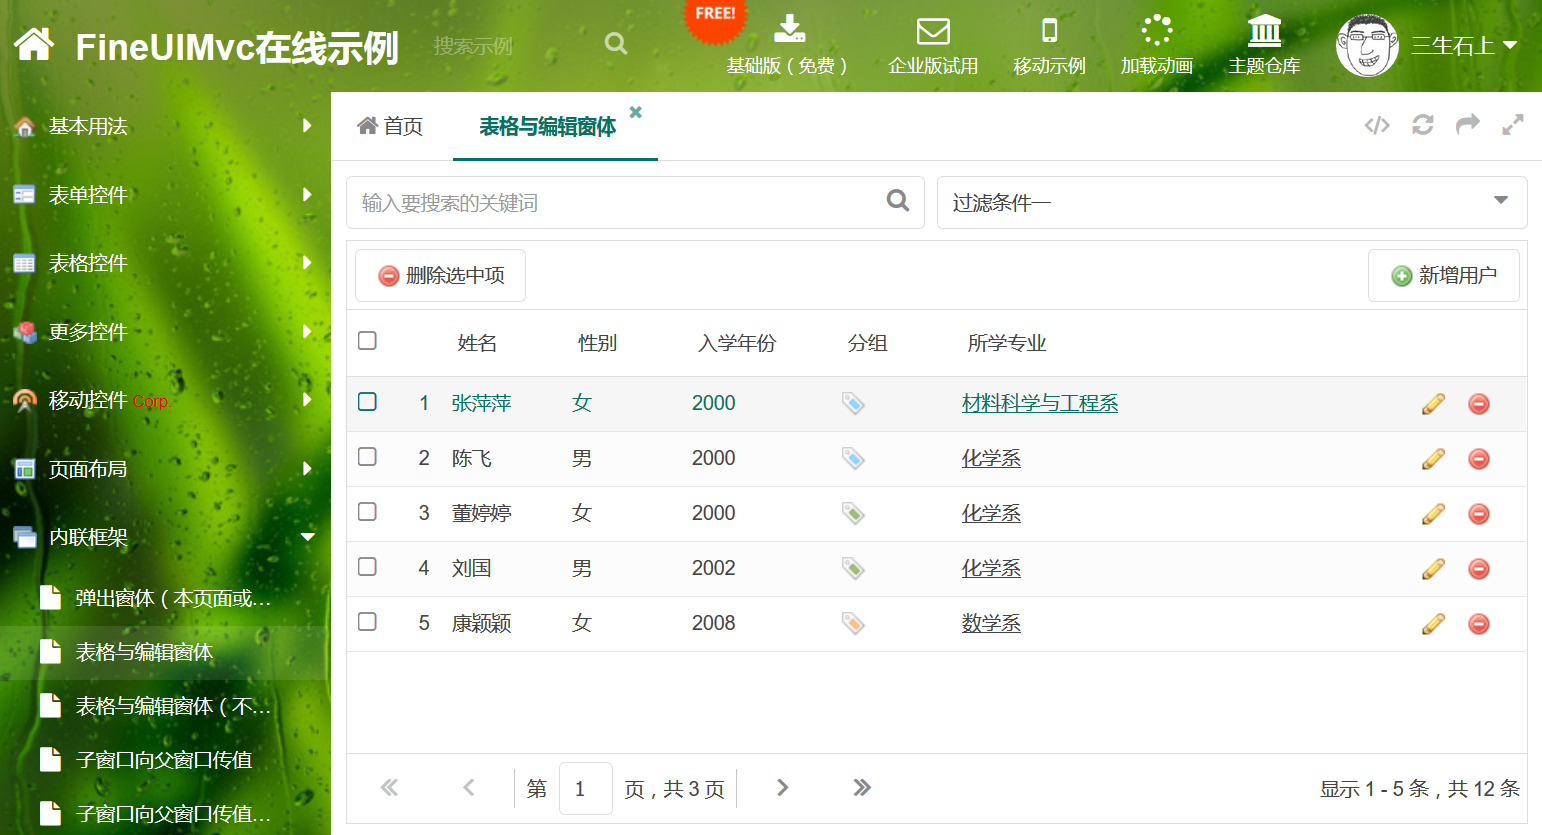Toggle the select-all checkbox in header
The image size is (1542, 835).
pos(367,341)
